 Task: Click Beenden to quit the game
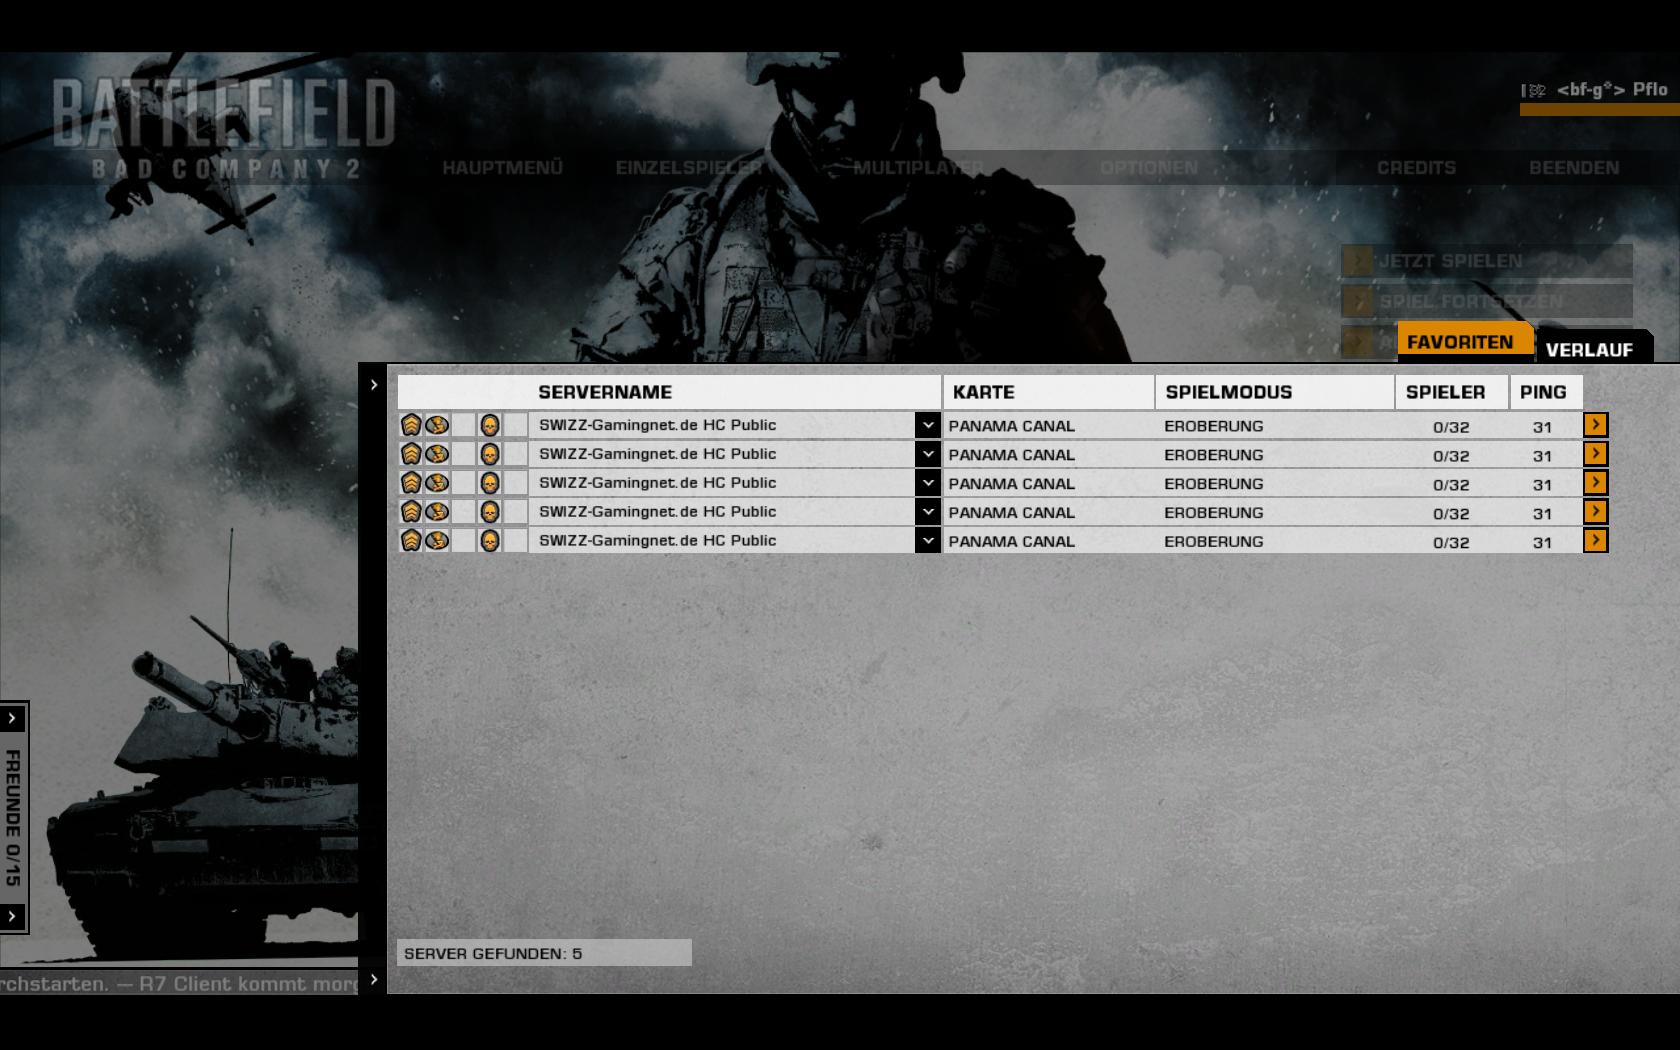point(1574,168)
